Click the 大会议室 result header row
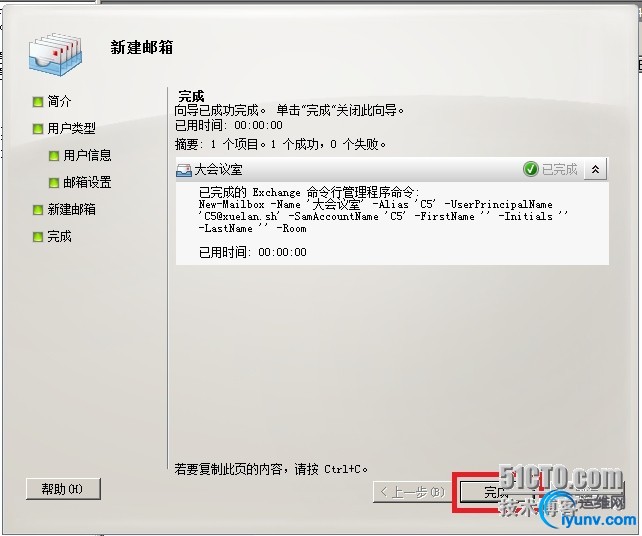642x536 pixels. pyautogui.click(x=392, y=169)
